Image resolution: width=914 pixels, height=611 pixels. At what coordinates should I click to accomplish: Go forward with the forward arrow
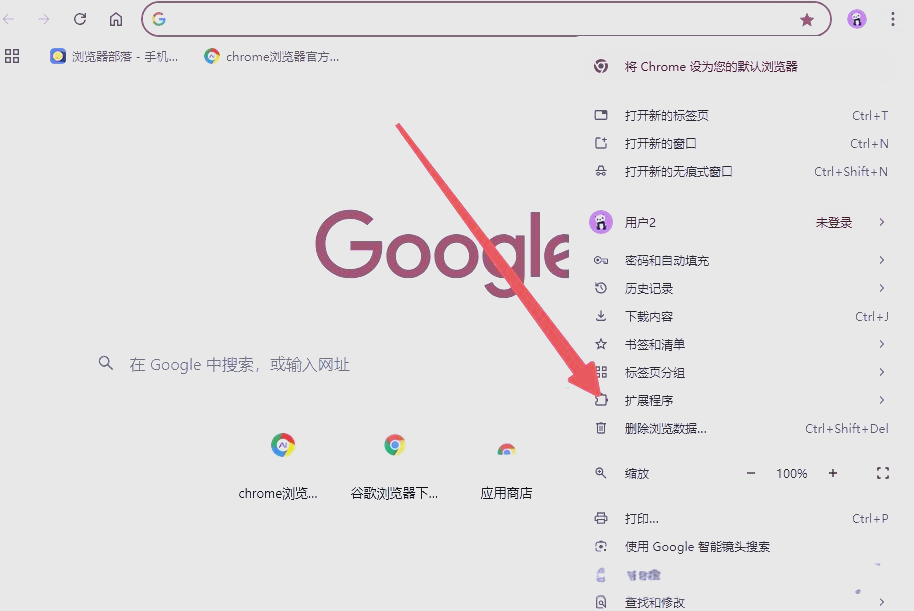point(44,19)
